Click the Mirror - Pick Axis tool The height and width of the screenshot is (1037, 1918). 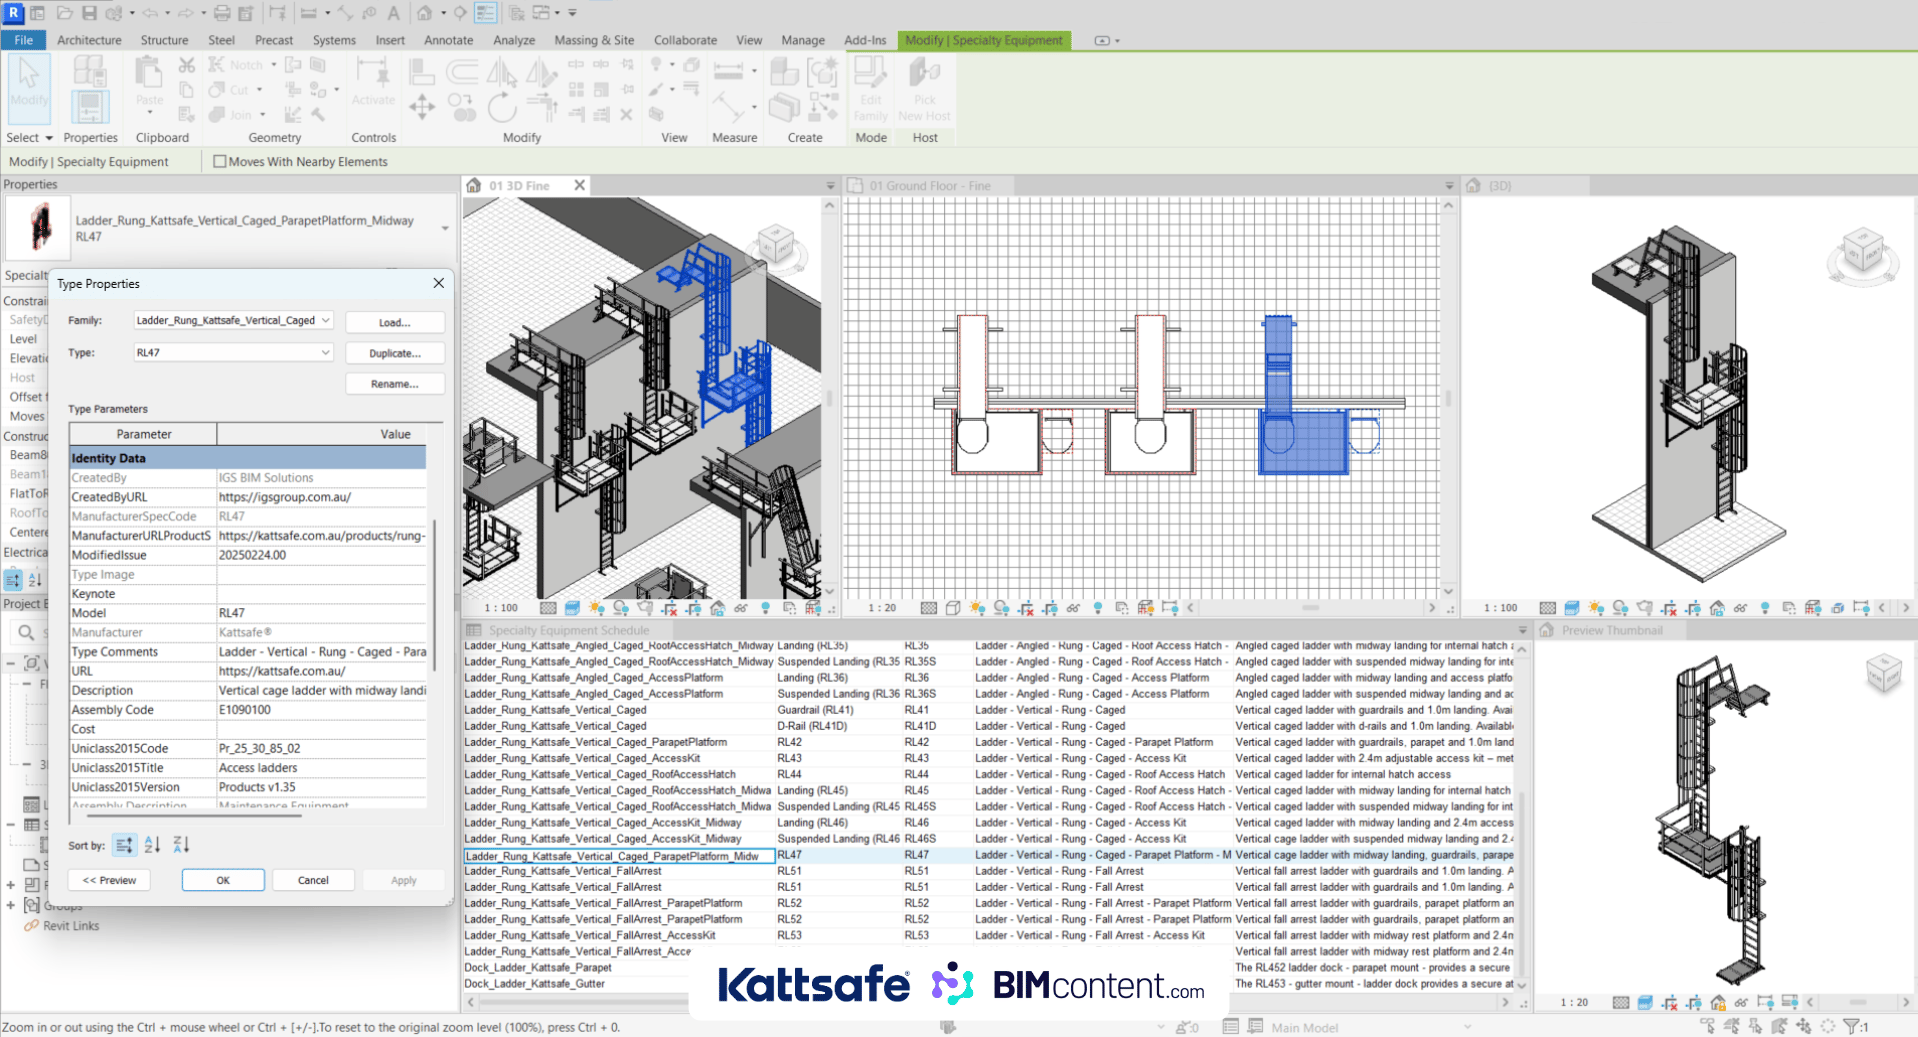(x=501, y=71)
